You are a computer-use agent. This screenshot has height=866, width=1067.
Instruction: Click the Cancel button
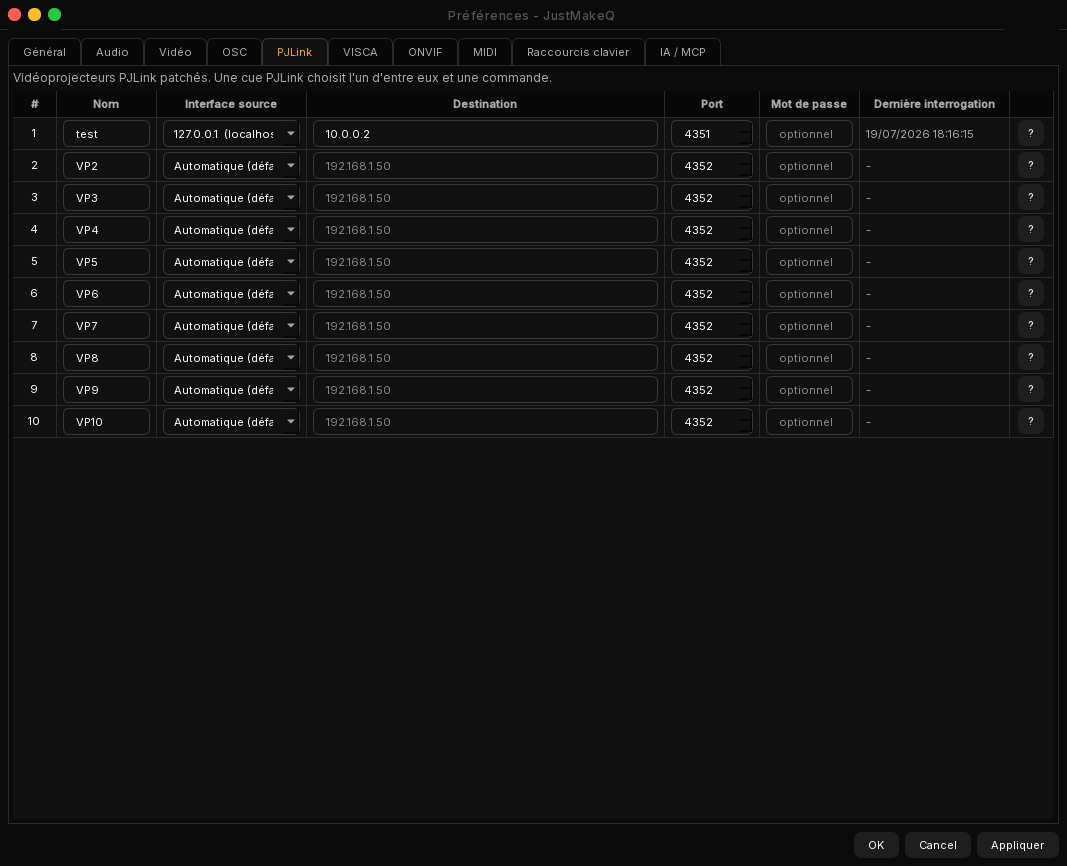tap(937, 844)
